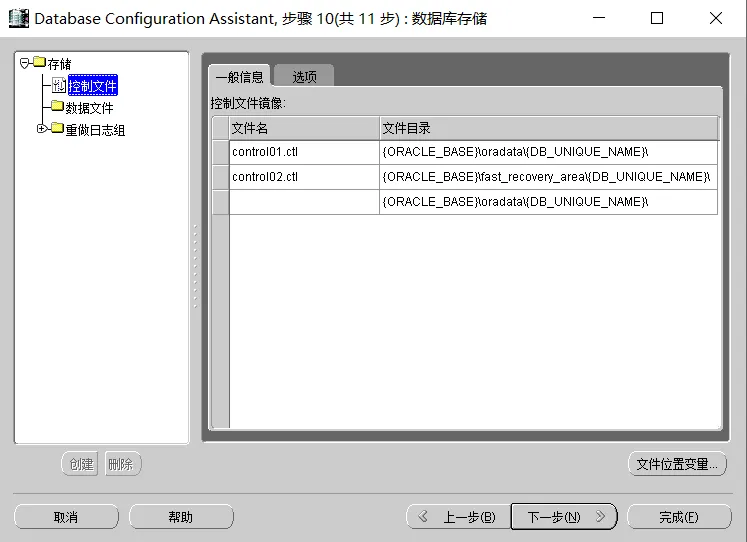
Task: Expand the 重做日志组 tree node
Action: [x=42, y=128]
